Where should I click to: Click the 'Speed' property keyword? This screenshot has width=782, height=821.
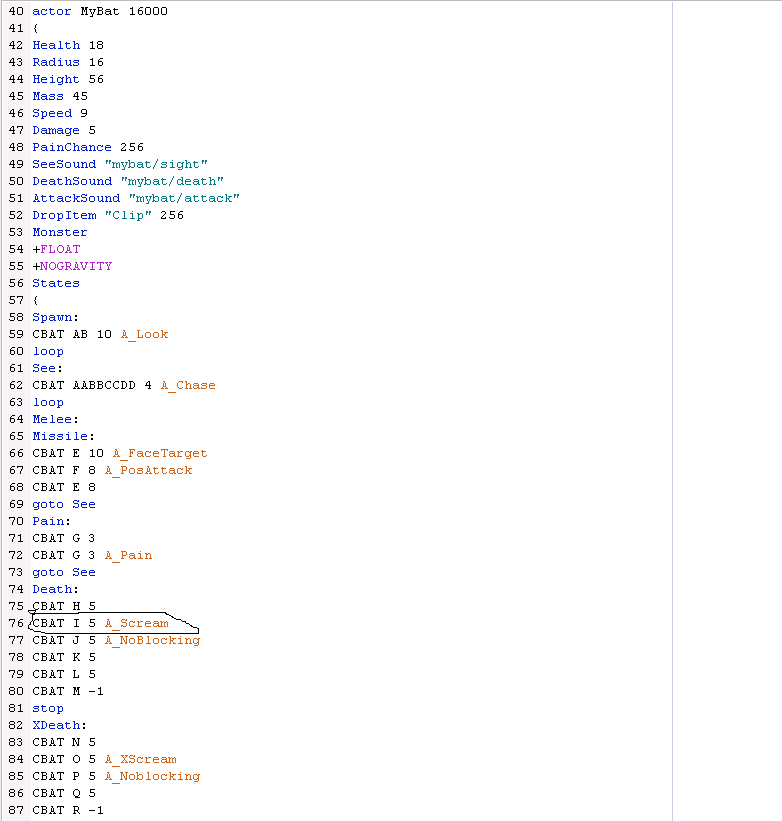(52, 113)
